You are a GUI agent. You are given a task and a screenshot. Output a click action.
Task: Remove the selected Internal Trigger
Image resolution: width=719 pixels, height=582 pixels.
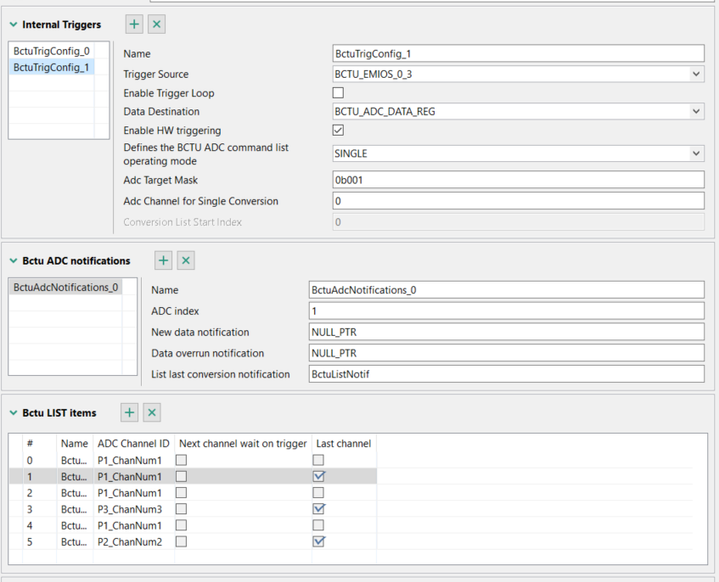pyautogui.click(x=157, y=24)
